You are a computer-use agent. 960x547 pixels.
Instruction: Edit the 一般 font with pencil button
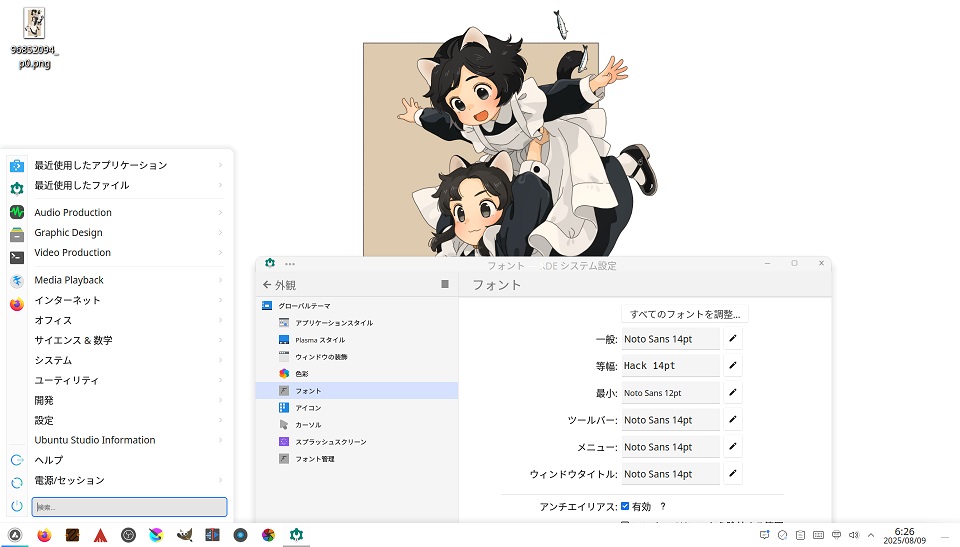pos(732,339)
